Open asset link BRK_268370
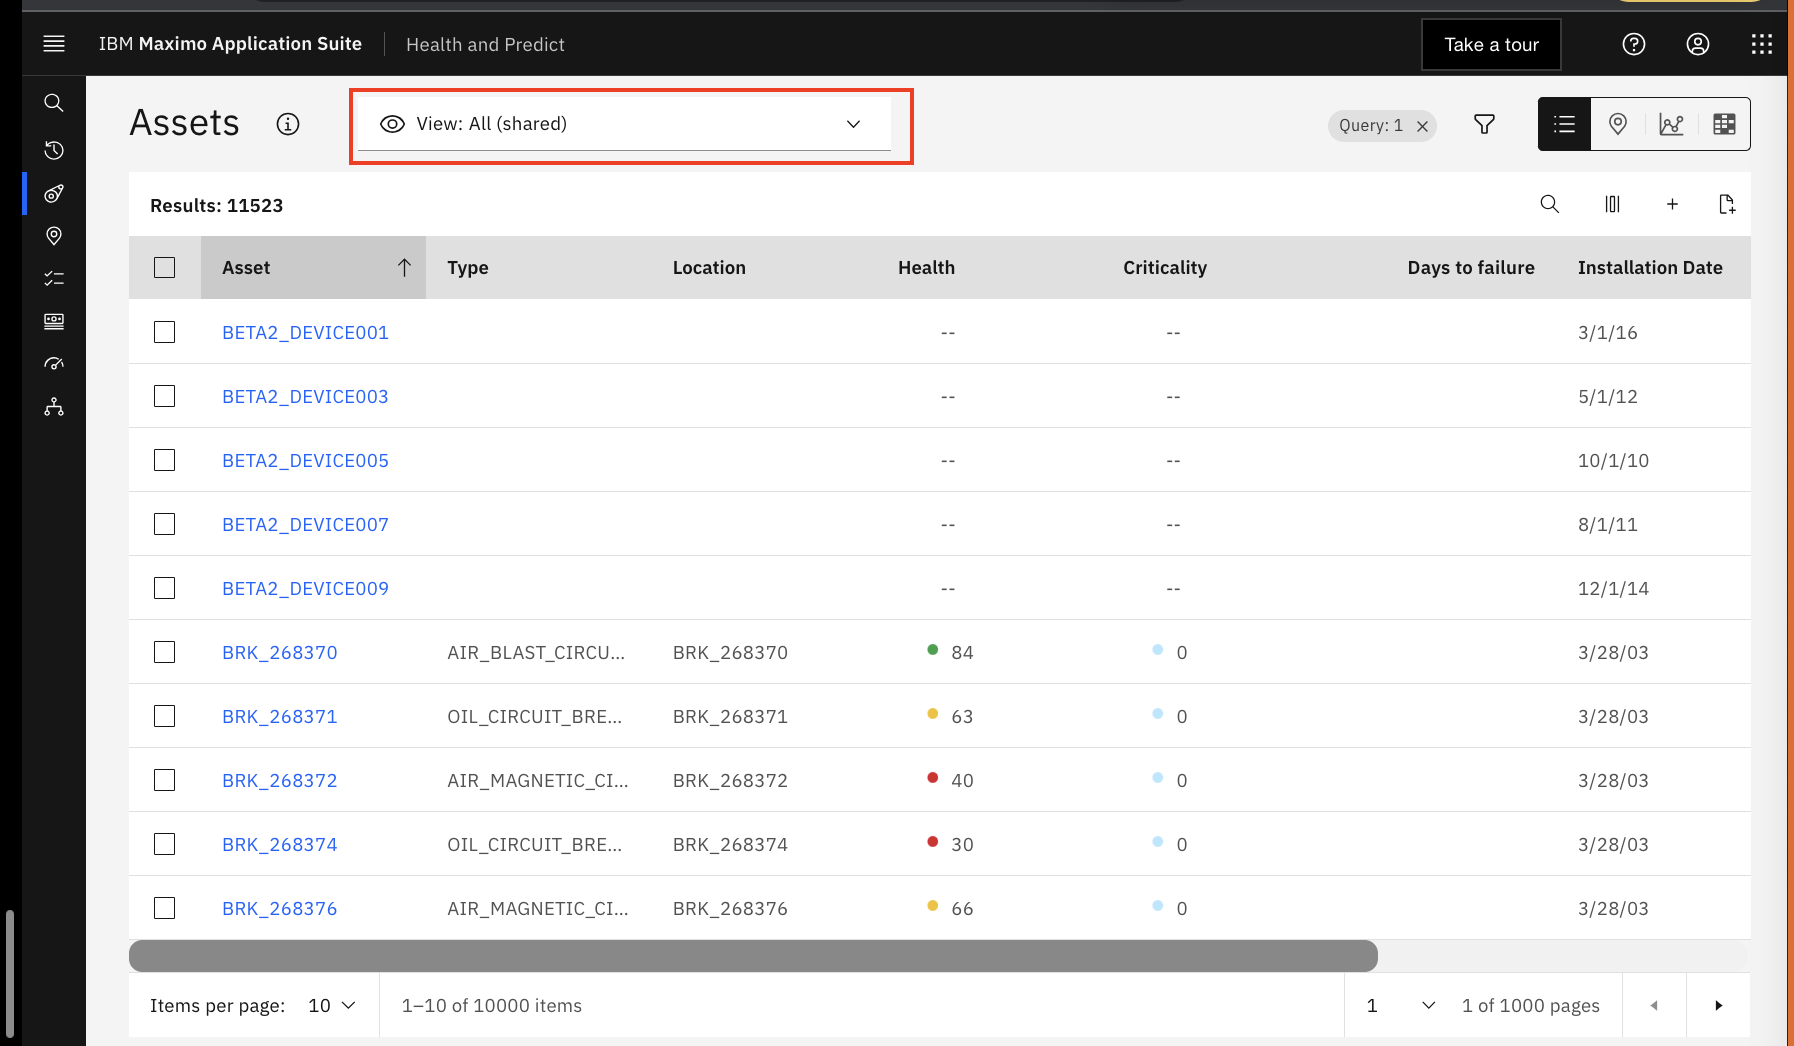 [280, 652]
